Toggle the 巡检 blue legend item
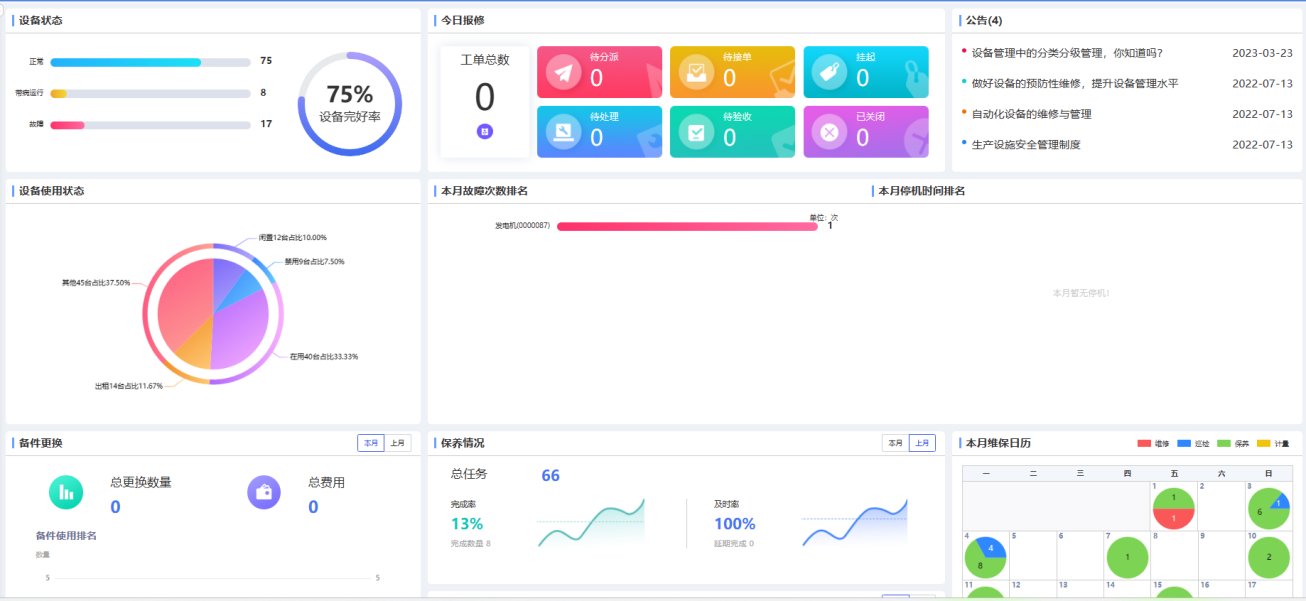The height and width of the screenshot is (601, 1306). (x=1193, y=443)
